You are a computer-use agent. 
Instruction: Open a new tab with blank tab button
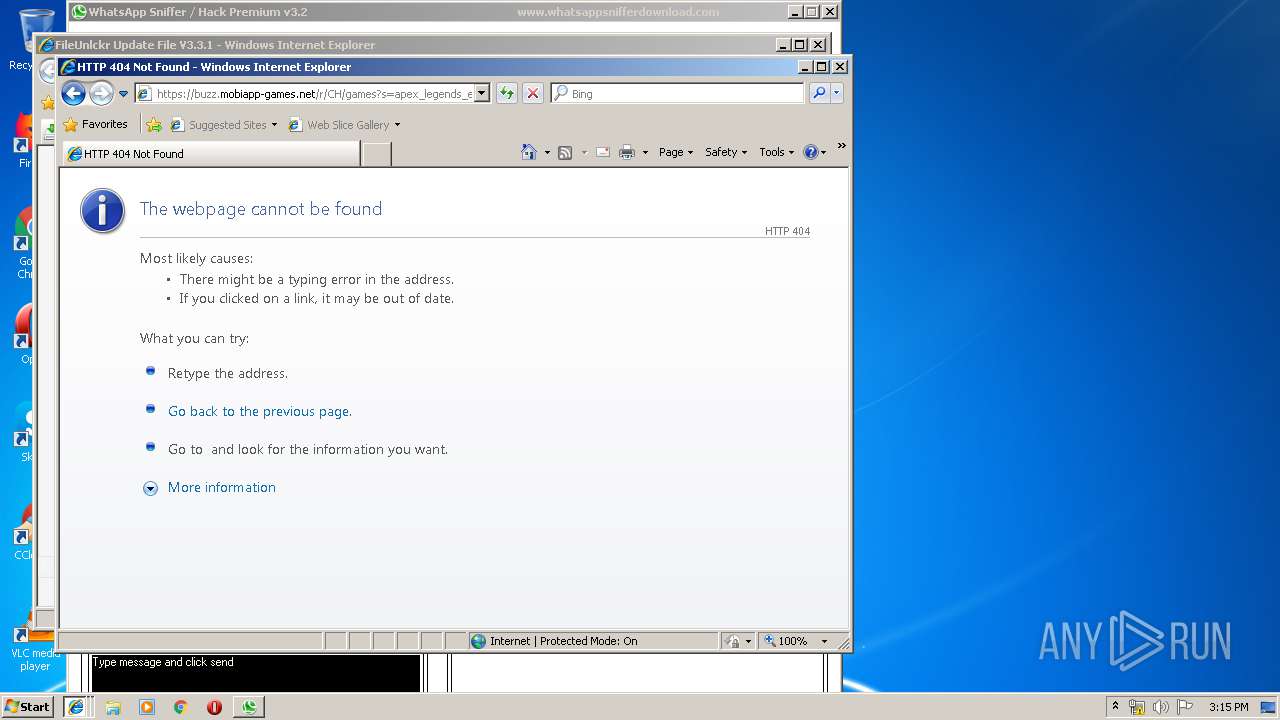pos(376,154)
